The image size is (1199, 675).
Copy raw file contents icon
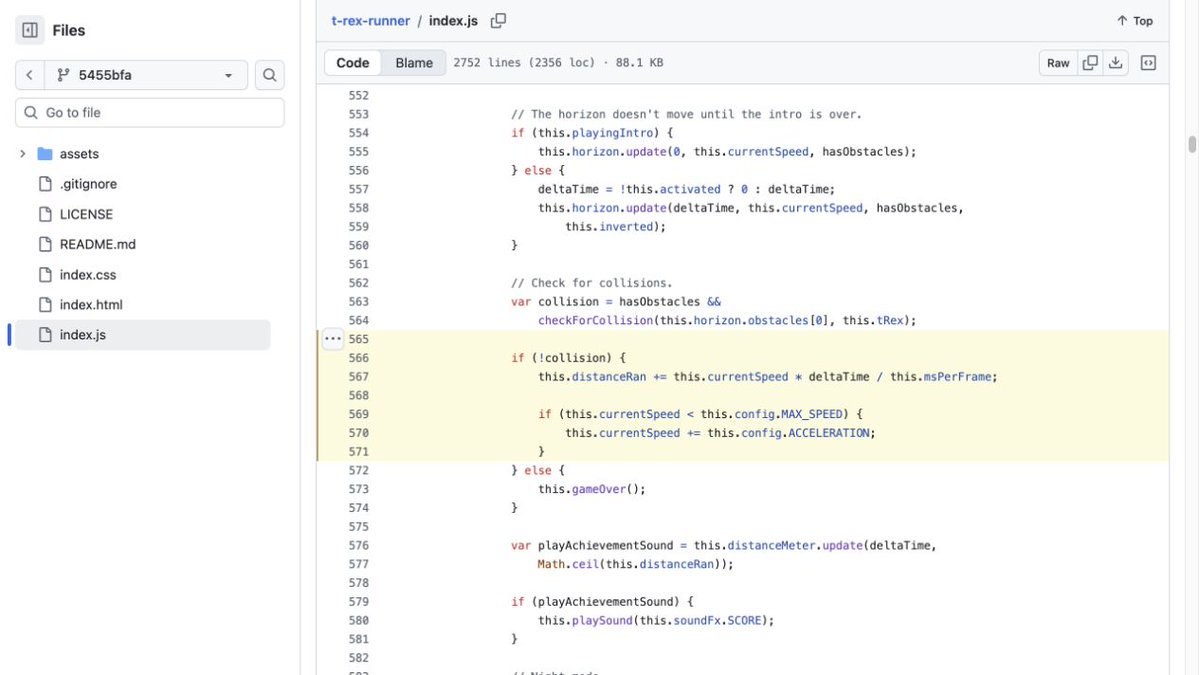(x=1090, y=63)
